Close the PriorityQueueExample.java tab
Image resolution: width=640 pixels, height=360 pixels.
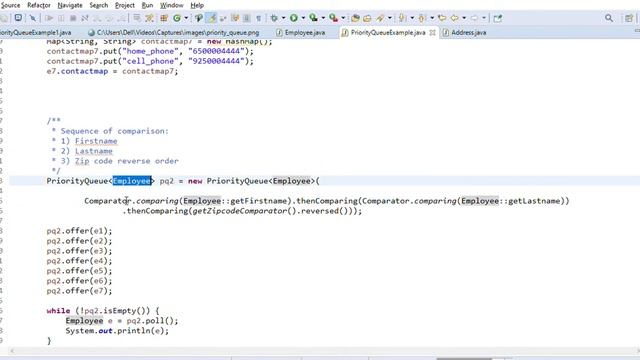432,32
